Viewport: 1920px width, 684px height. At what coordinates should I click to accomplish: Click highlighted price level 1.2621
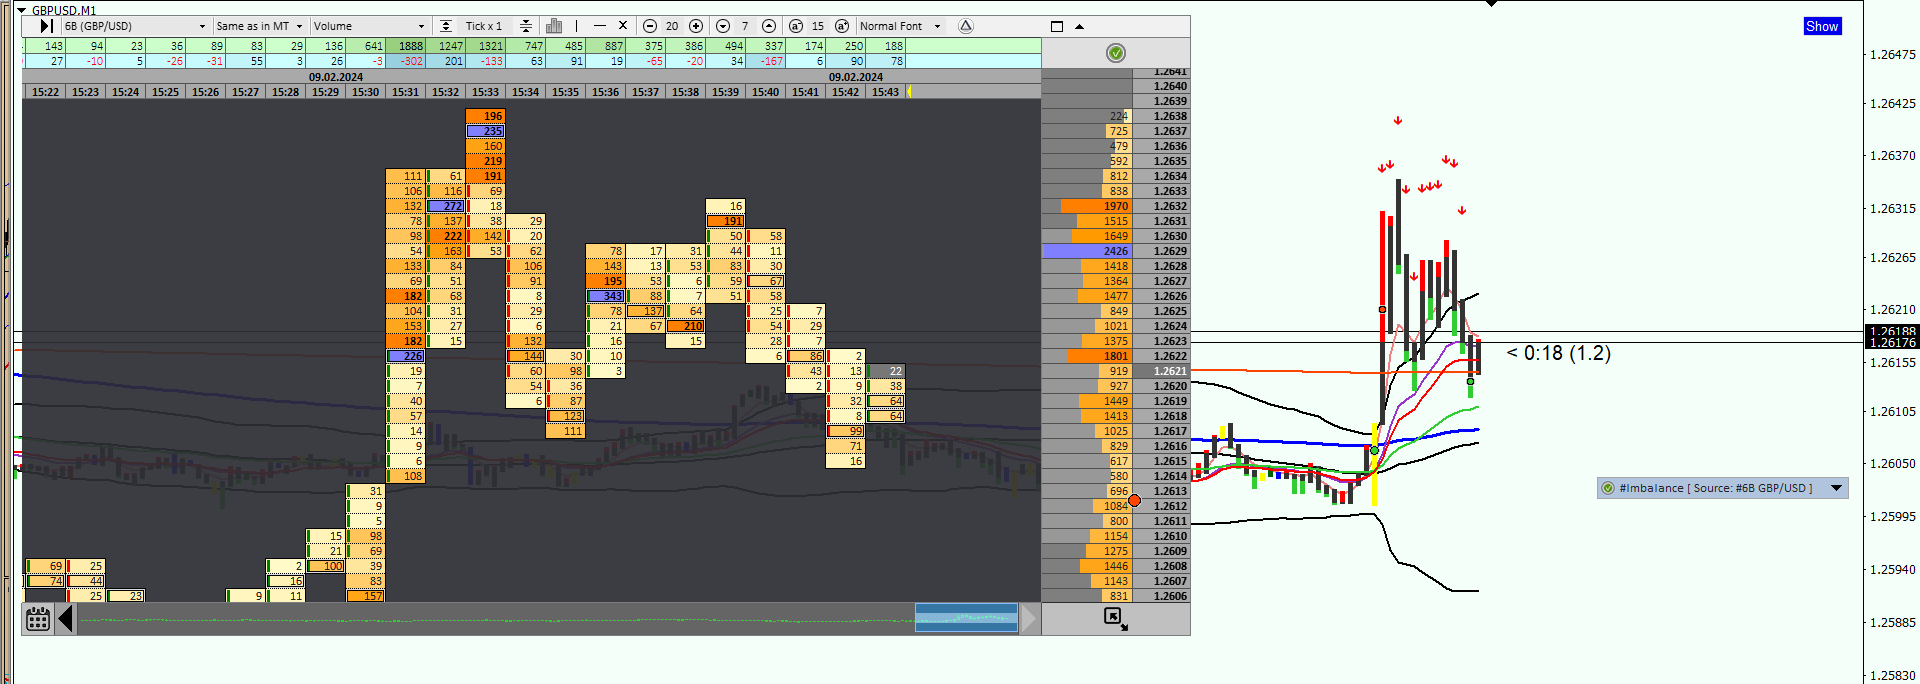[x=1162, y=371]
